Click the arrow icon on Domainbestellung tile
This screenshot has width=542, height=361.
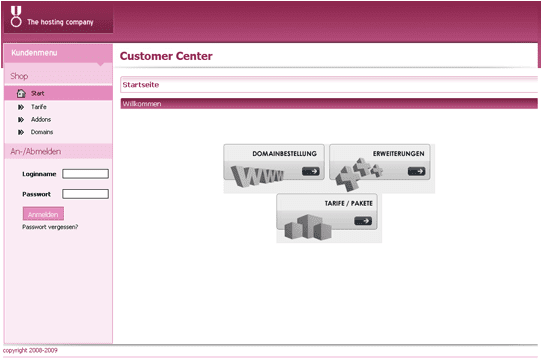click(x=310, y=171)
